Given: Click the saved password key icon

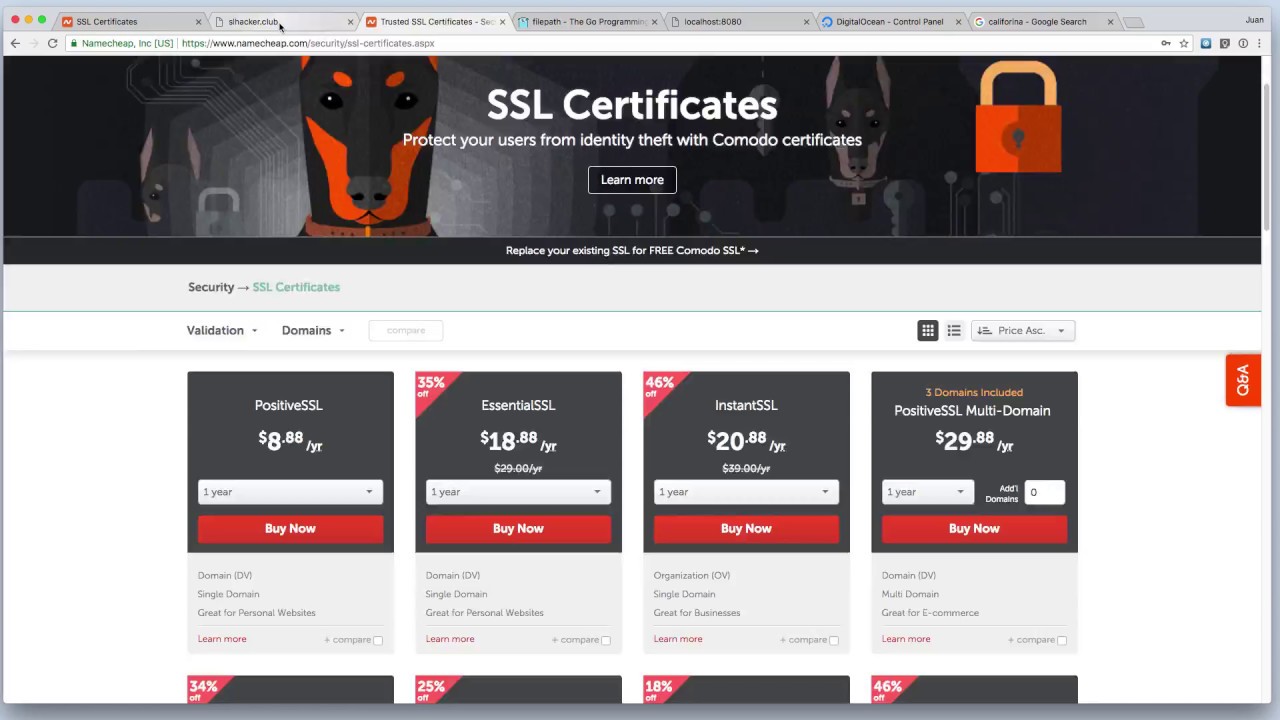Looking at the screenshot, I should pos(1165,43).
